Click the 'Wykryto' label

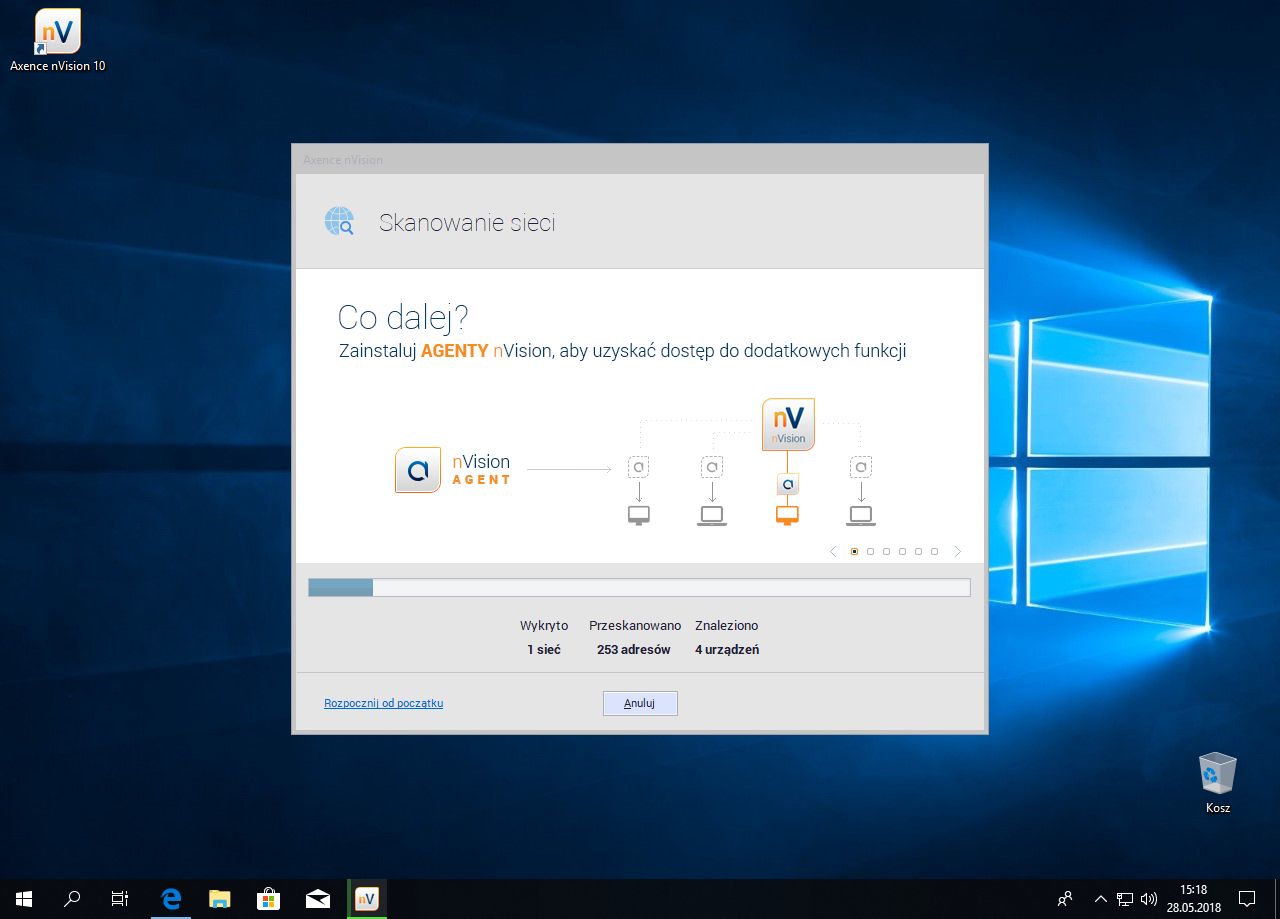click(544, 625)
